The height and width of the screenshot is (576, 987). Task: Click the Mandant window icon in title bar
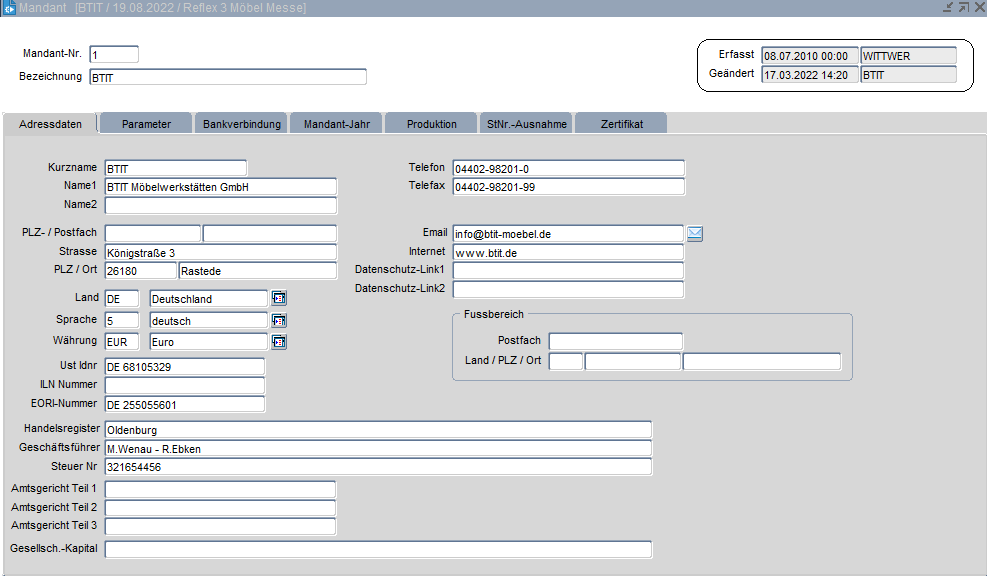pos(8,8)
